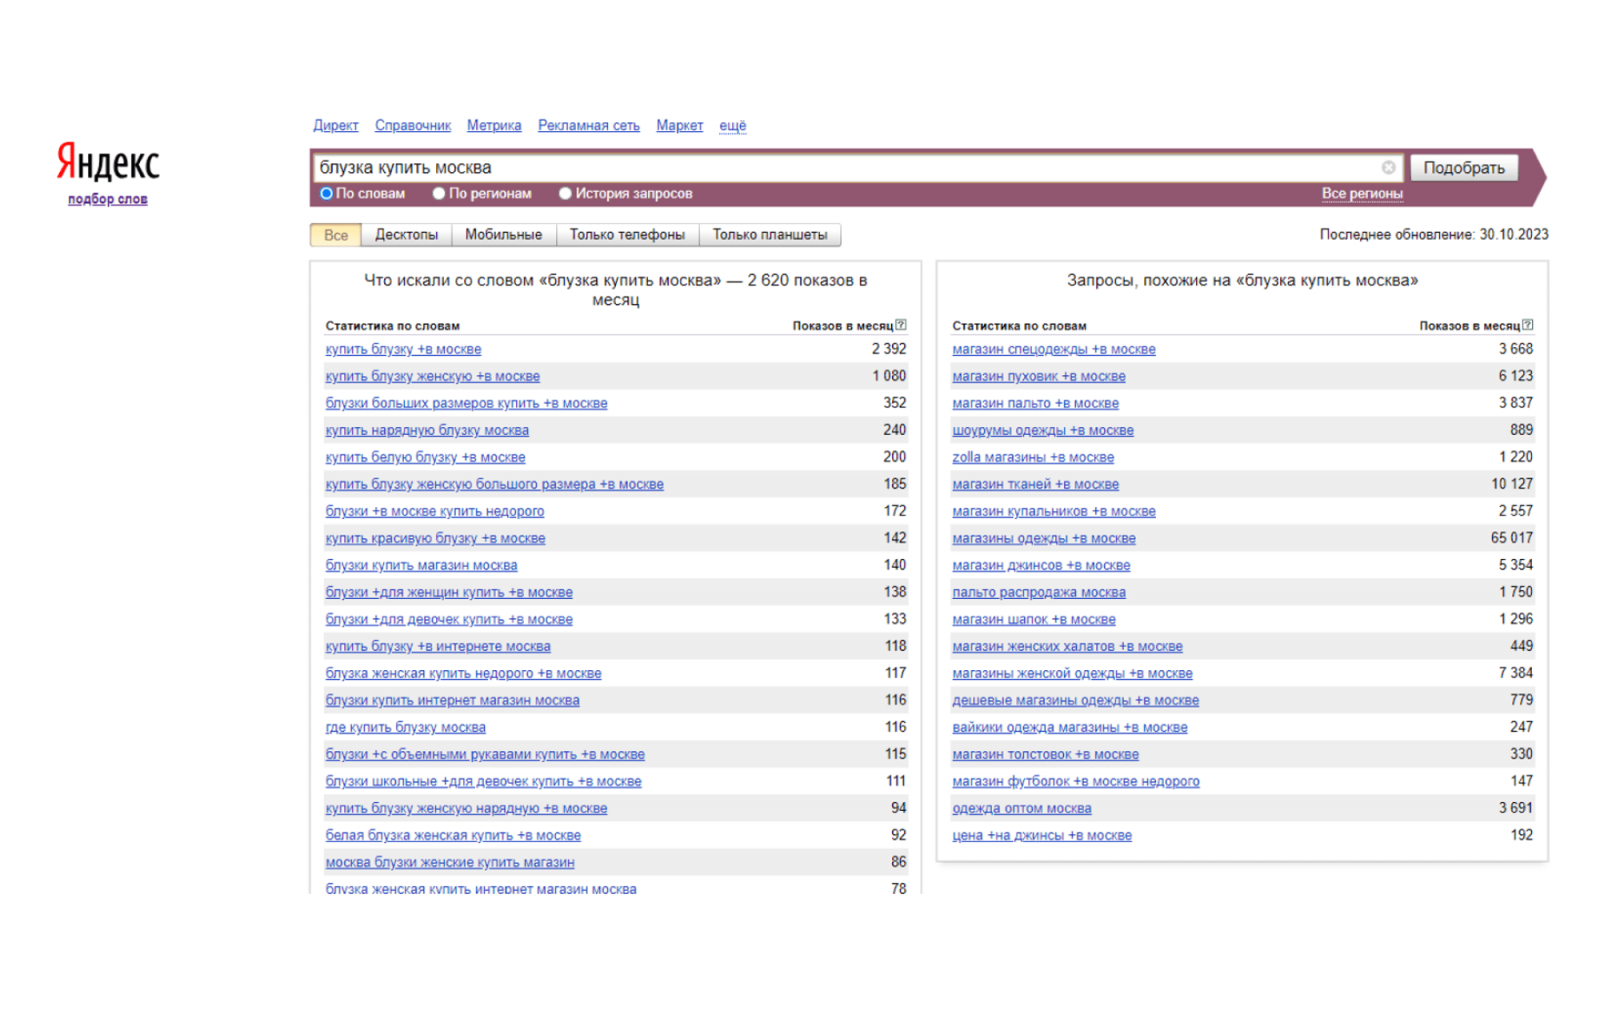
Task: Select the 'По регионам' radio button
Action: pyautogui.click(x=439, y=194)
